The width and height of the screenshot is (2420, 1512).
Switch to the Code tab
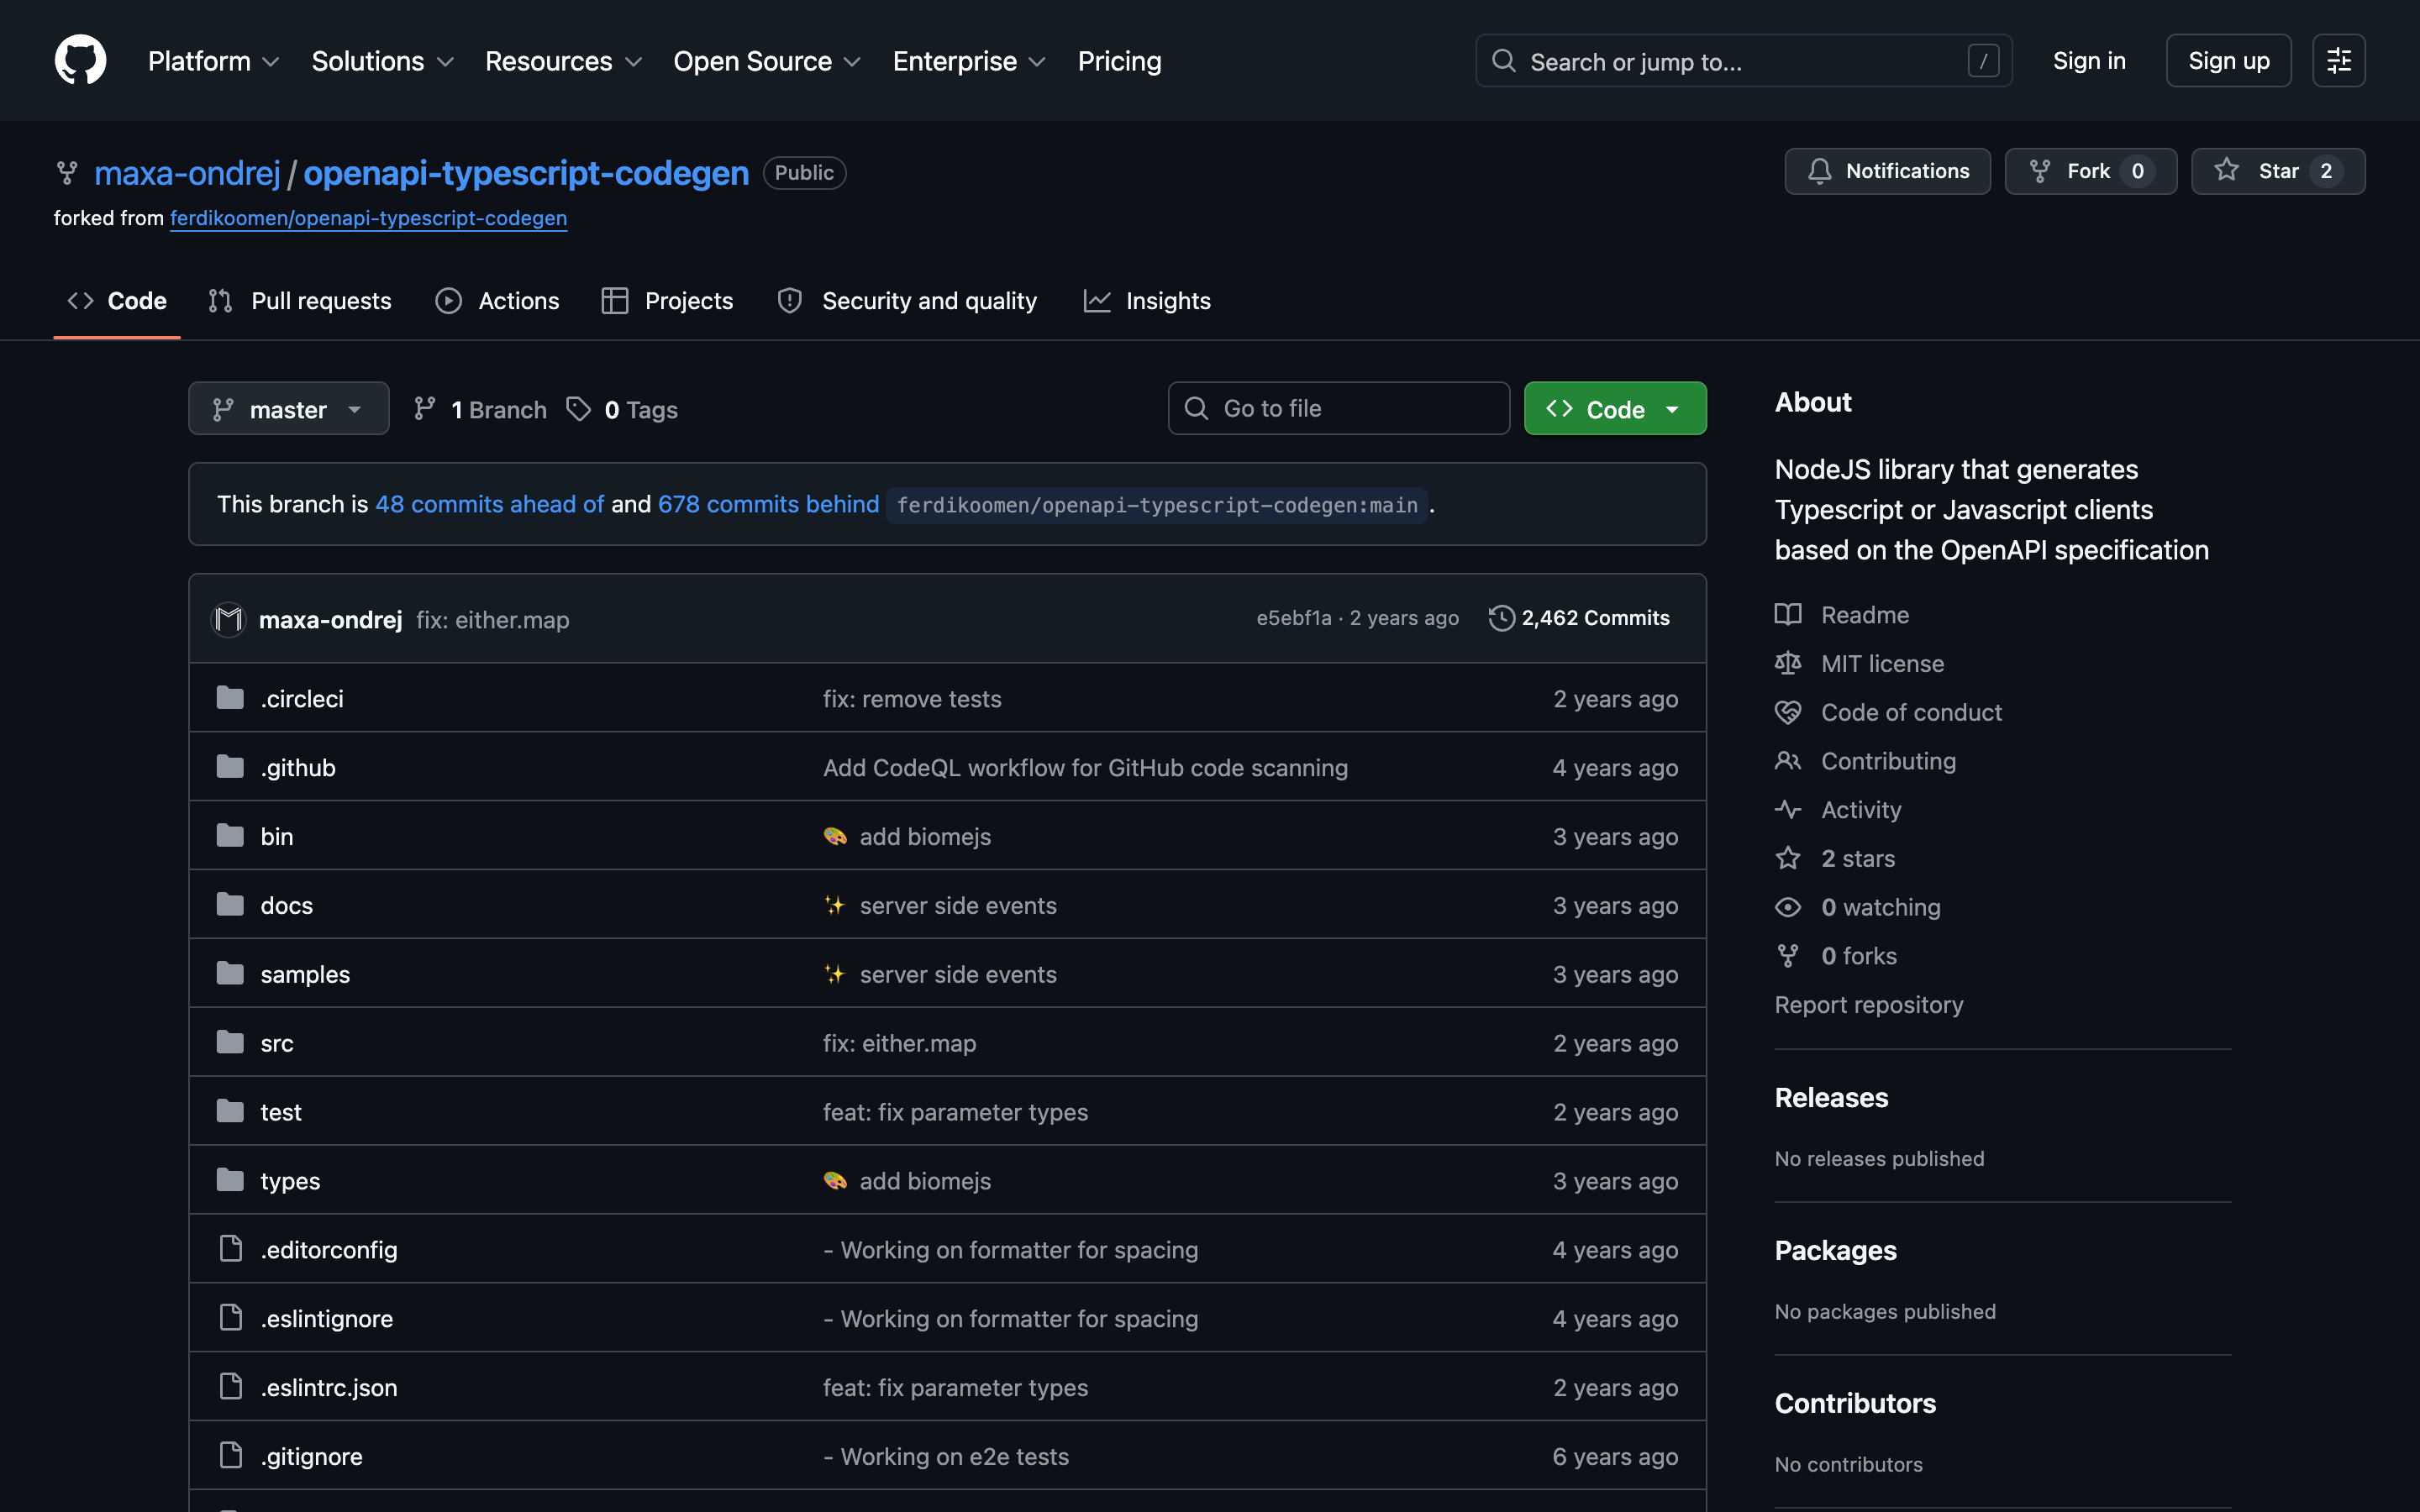pyautogui.click(x=117, y=301)
